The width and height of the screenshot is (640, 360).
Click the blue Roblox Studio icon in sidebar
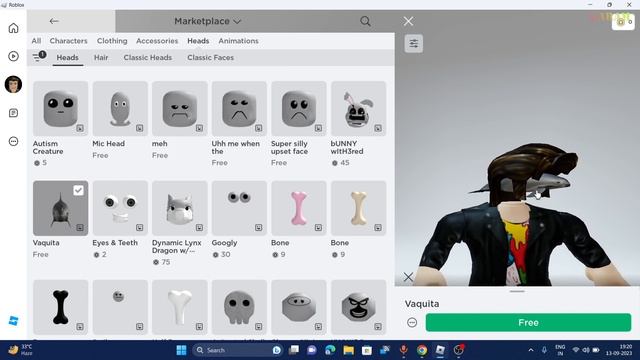13,321
